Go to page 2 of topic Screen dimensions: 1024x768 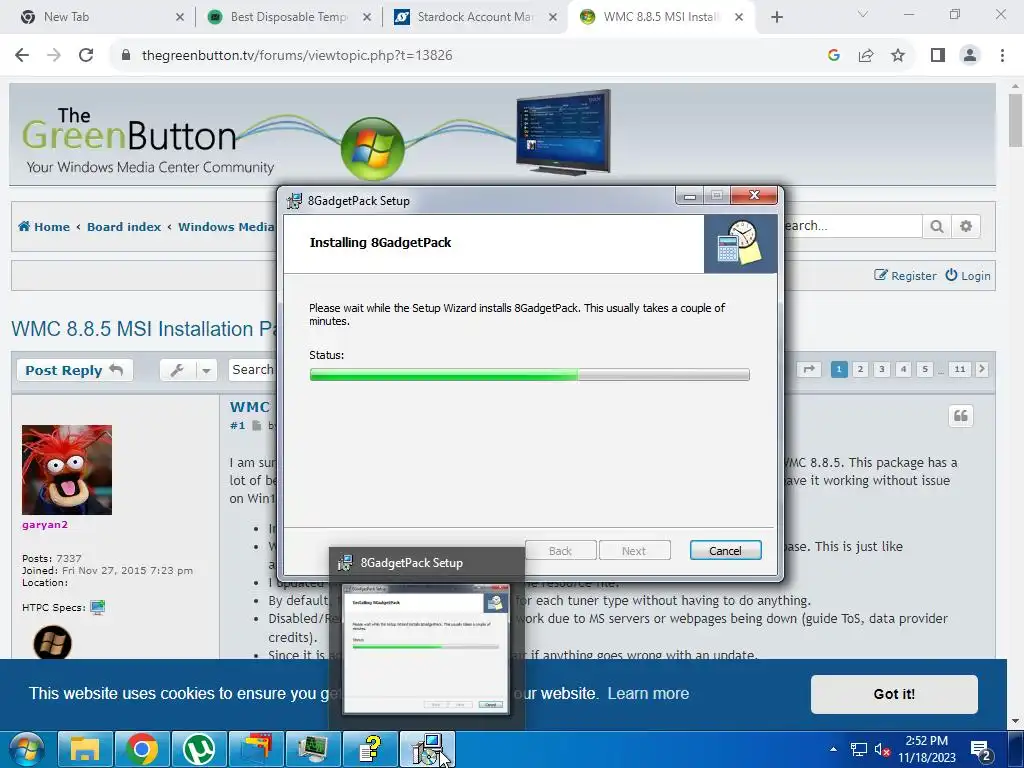click(860, 370)
